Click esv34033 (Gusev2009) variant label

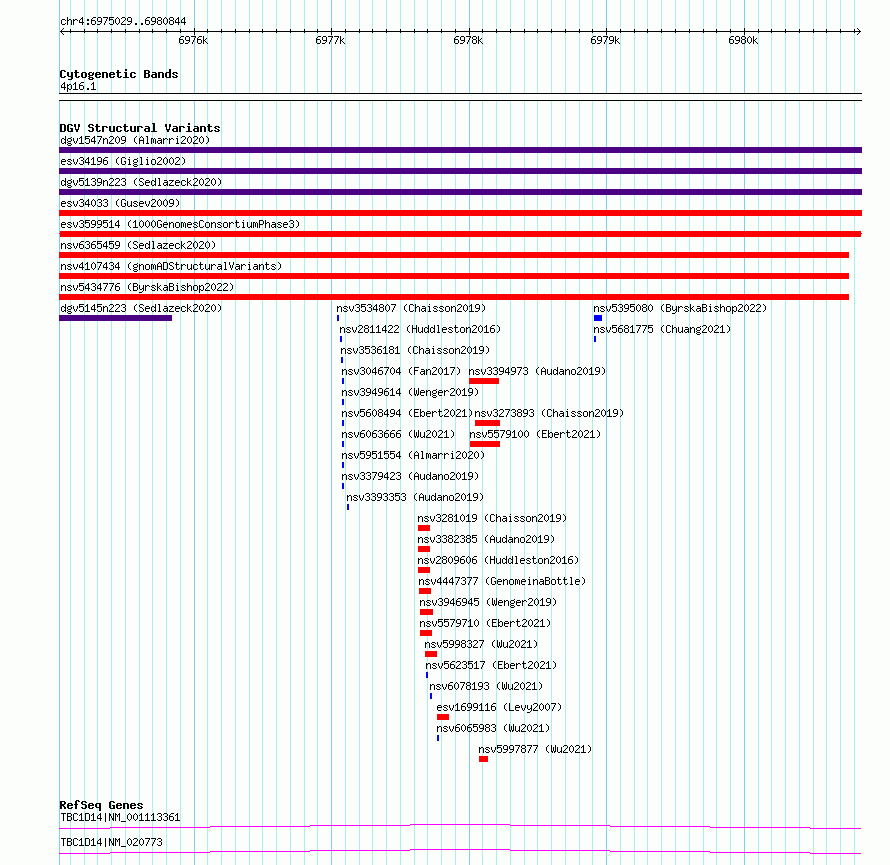click(120, 203)
